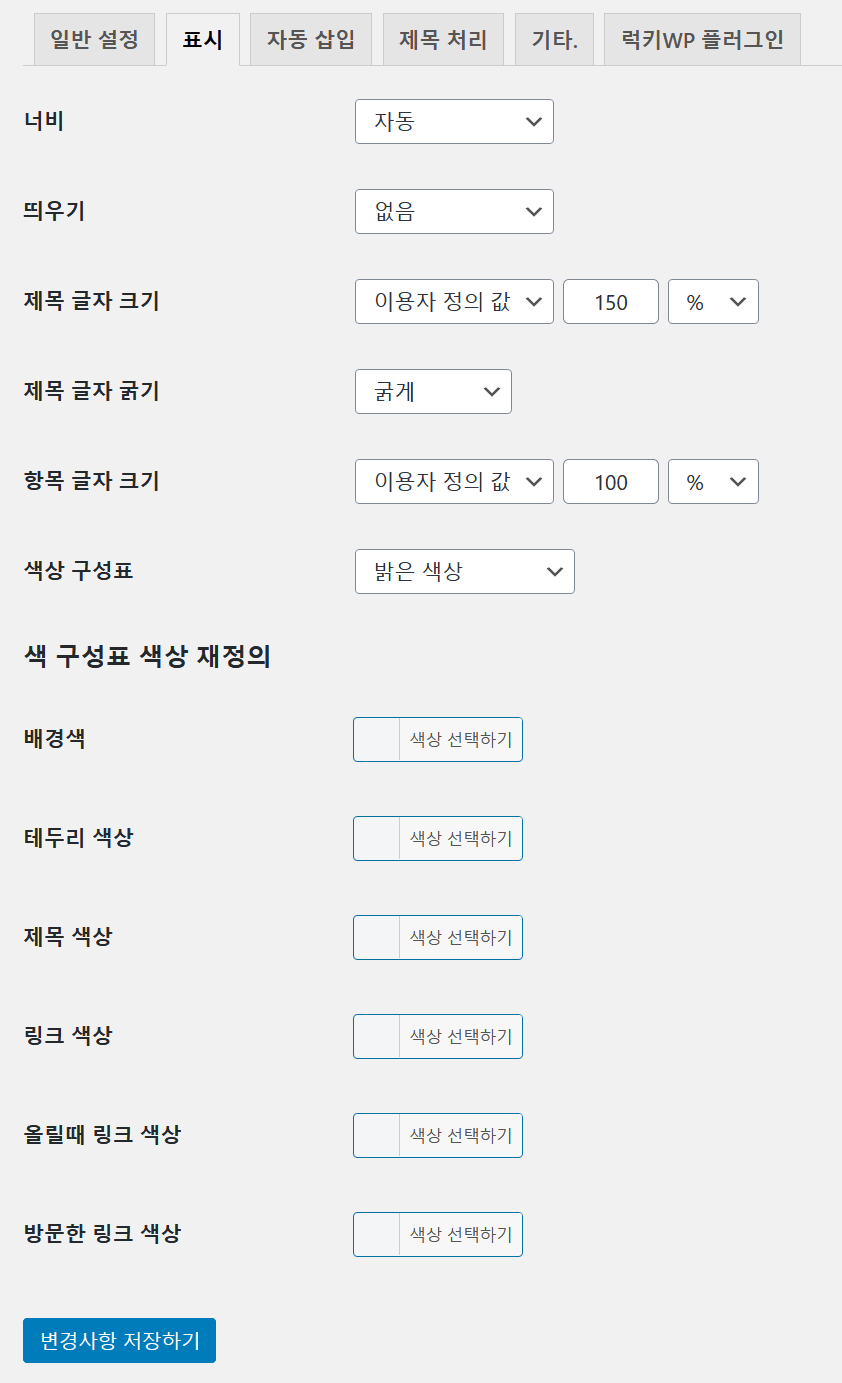This screenshot has height=1383, width=842.
Task: Select the 제목 처리 tab
Action: (x=443, y=38)
